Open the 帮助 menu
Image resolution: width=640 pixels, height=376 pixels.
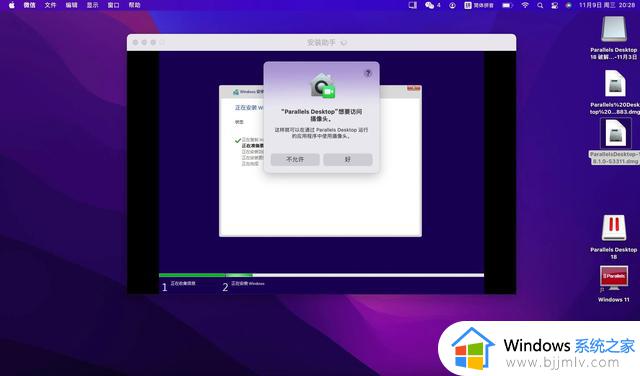(134, 5)
